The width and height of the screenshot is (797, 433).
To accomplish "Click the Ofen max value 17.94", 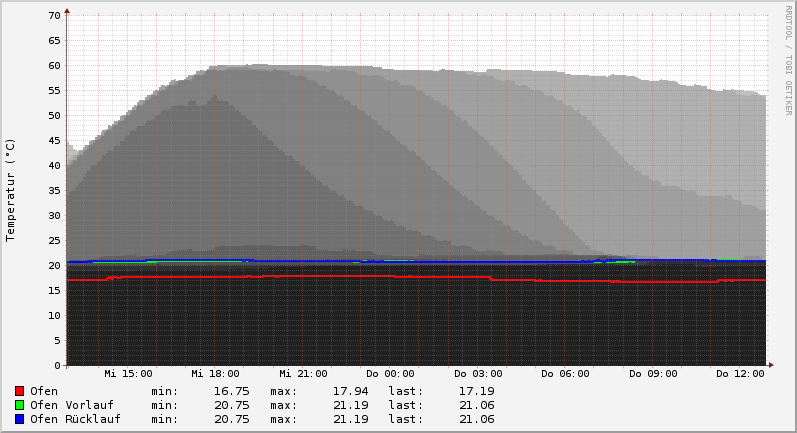I will tap(350, 391).
